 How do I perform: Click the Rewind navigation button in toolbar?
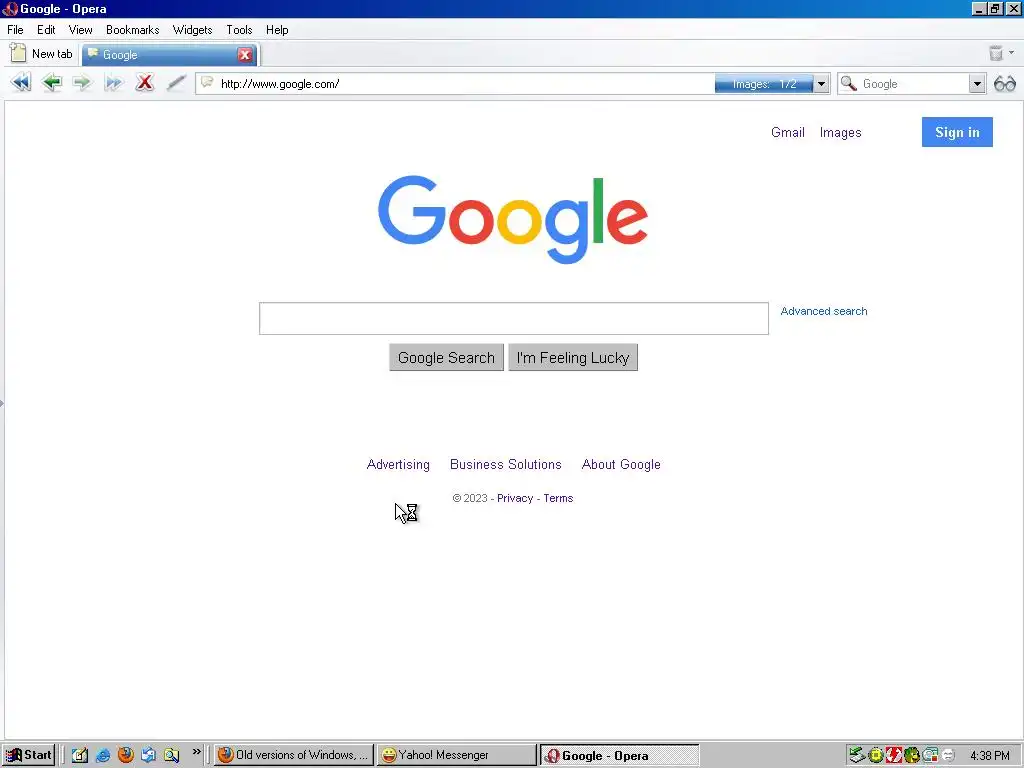click(20, 83)
